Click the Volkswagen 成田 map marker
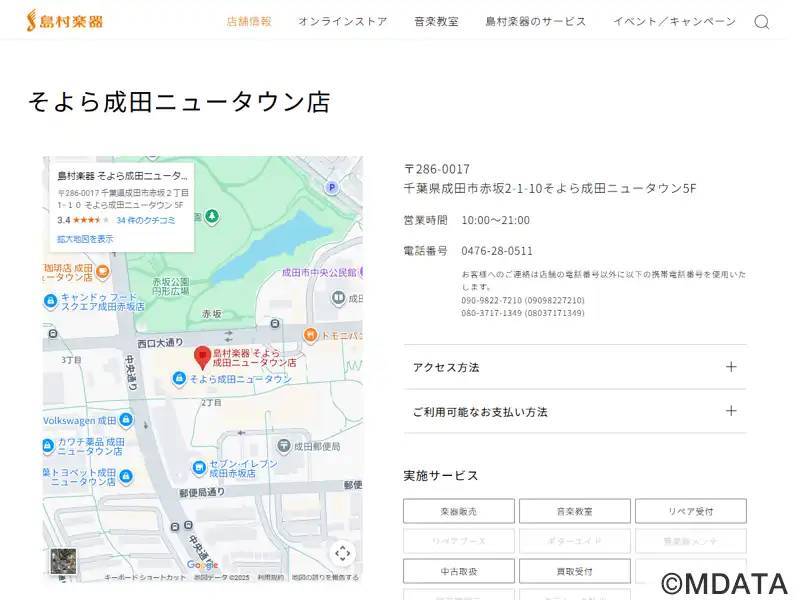800x600 pixels. (x=50, y=420)
